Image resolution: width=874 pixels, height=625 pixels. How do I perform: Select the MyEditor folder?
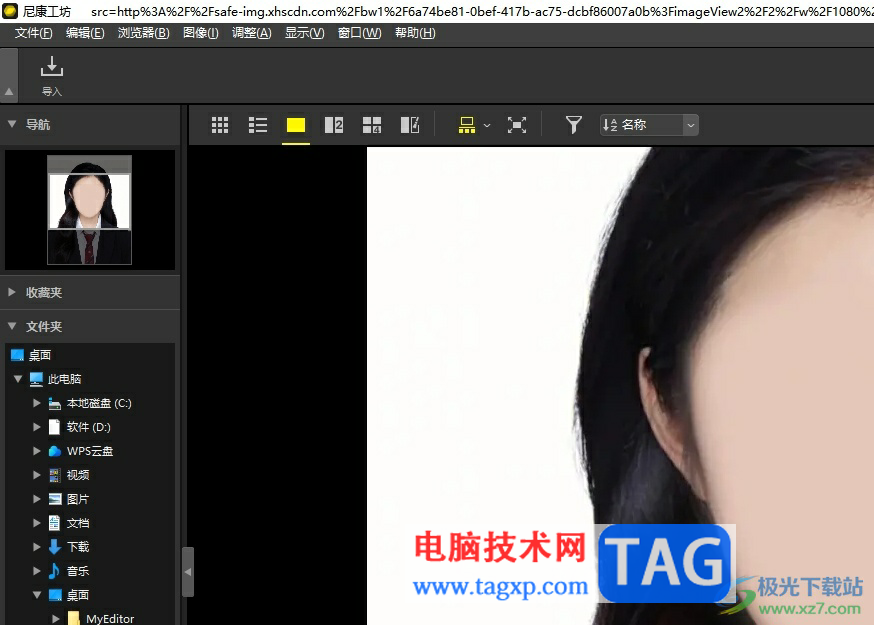110,618
